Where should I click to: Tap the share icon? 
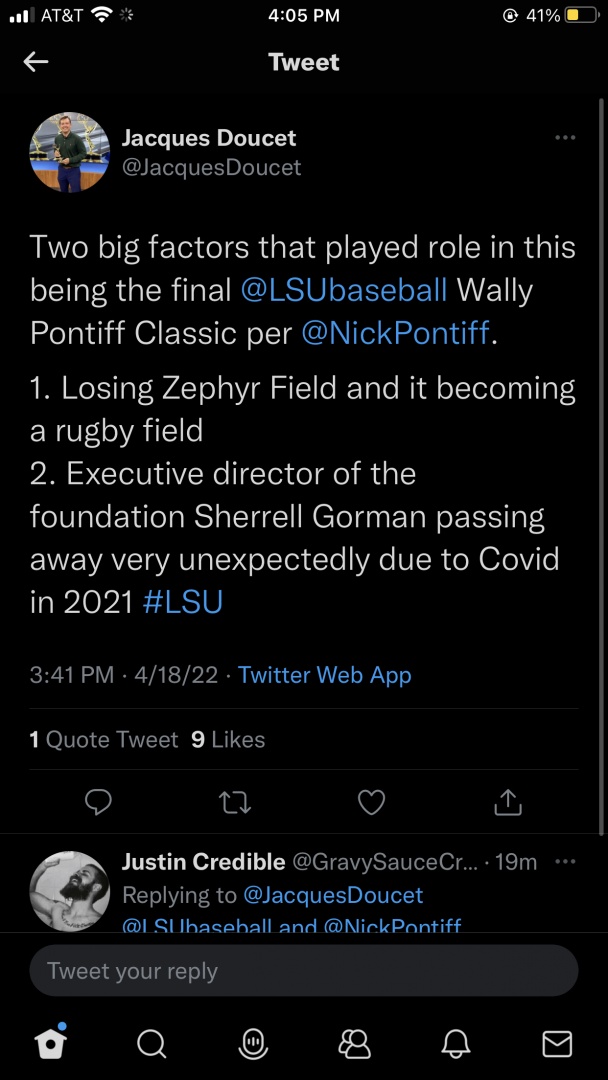[508, 801]
